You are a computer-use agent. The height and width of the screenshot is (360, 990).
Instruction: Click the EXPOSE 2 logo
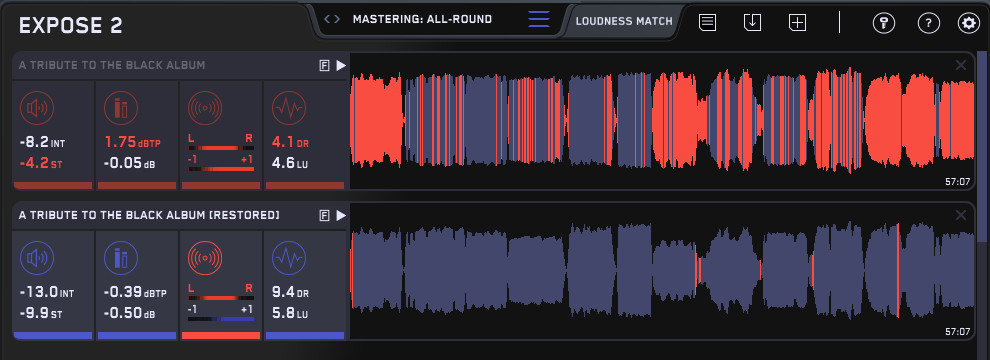click(x=71, y=25)
